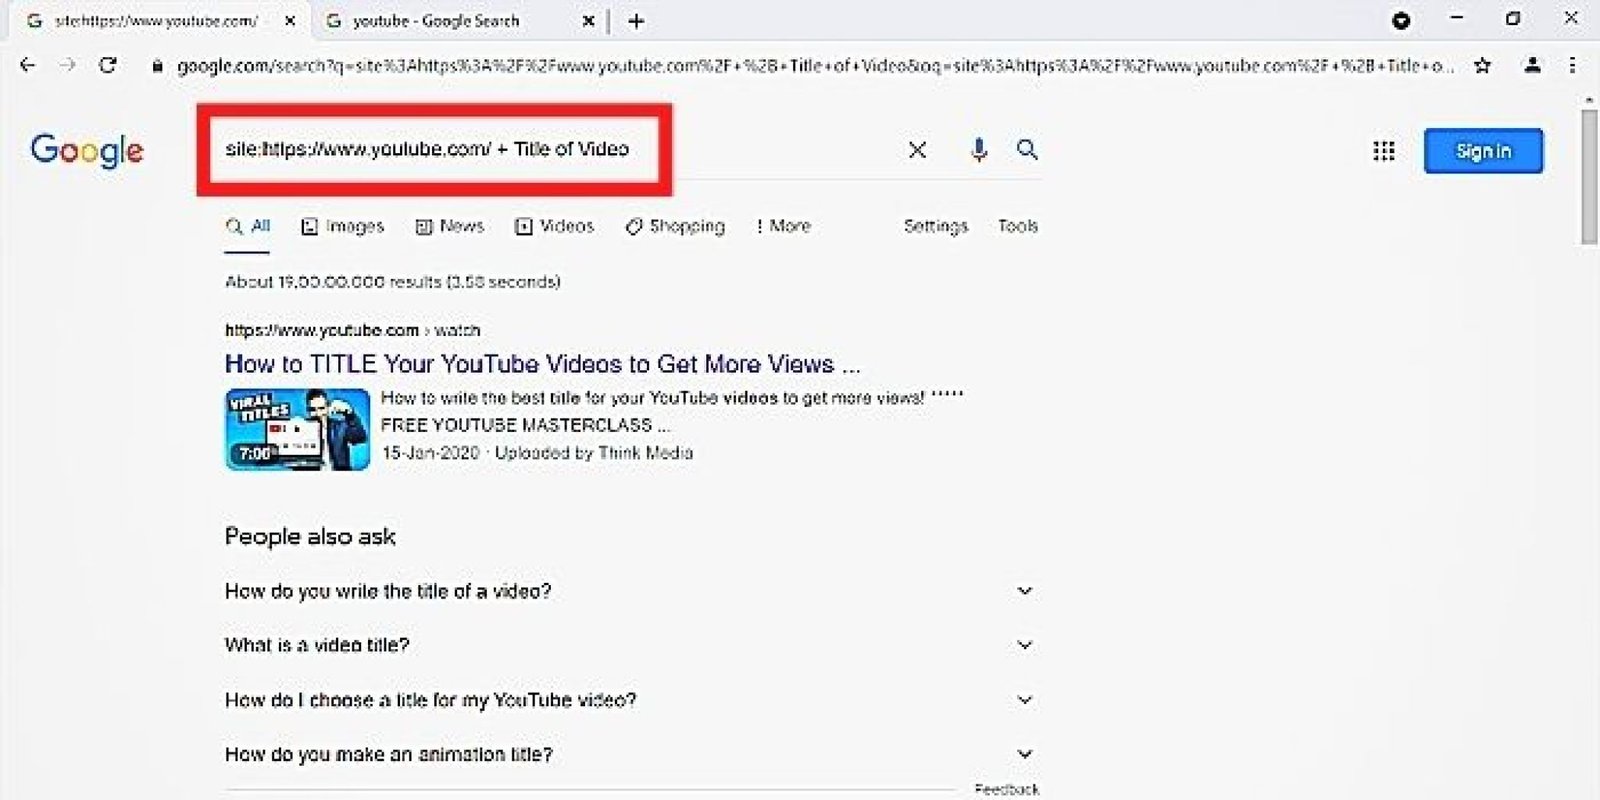Click the address bar URL
The width and height of the screenshot is (1600, 800).
click(x=813, y=66)
